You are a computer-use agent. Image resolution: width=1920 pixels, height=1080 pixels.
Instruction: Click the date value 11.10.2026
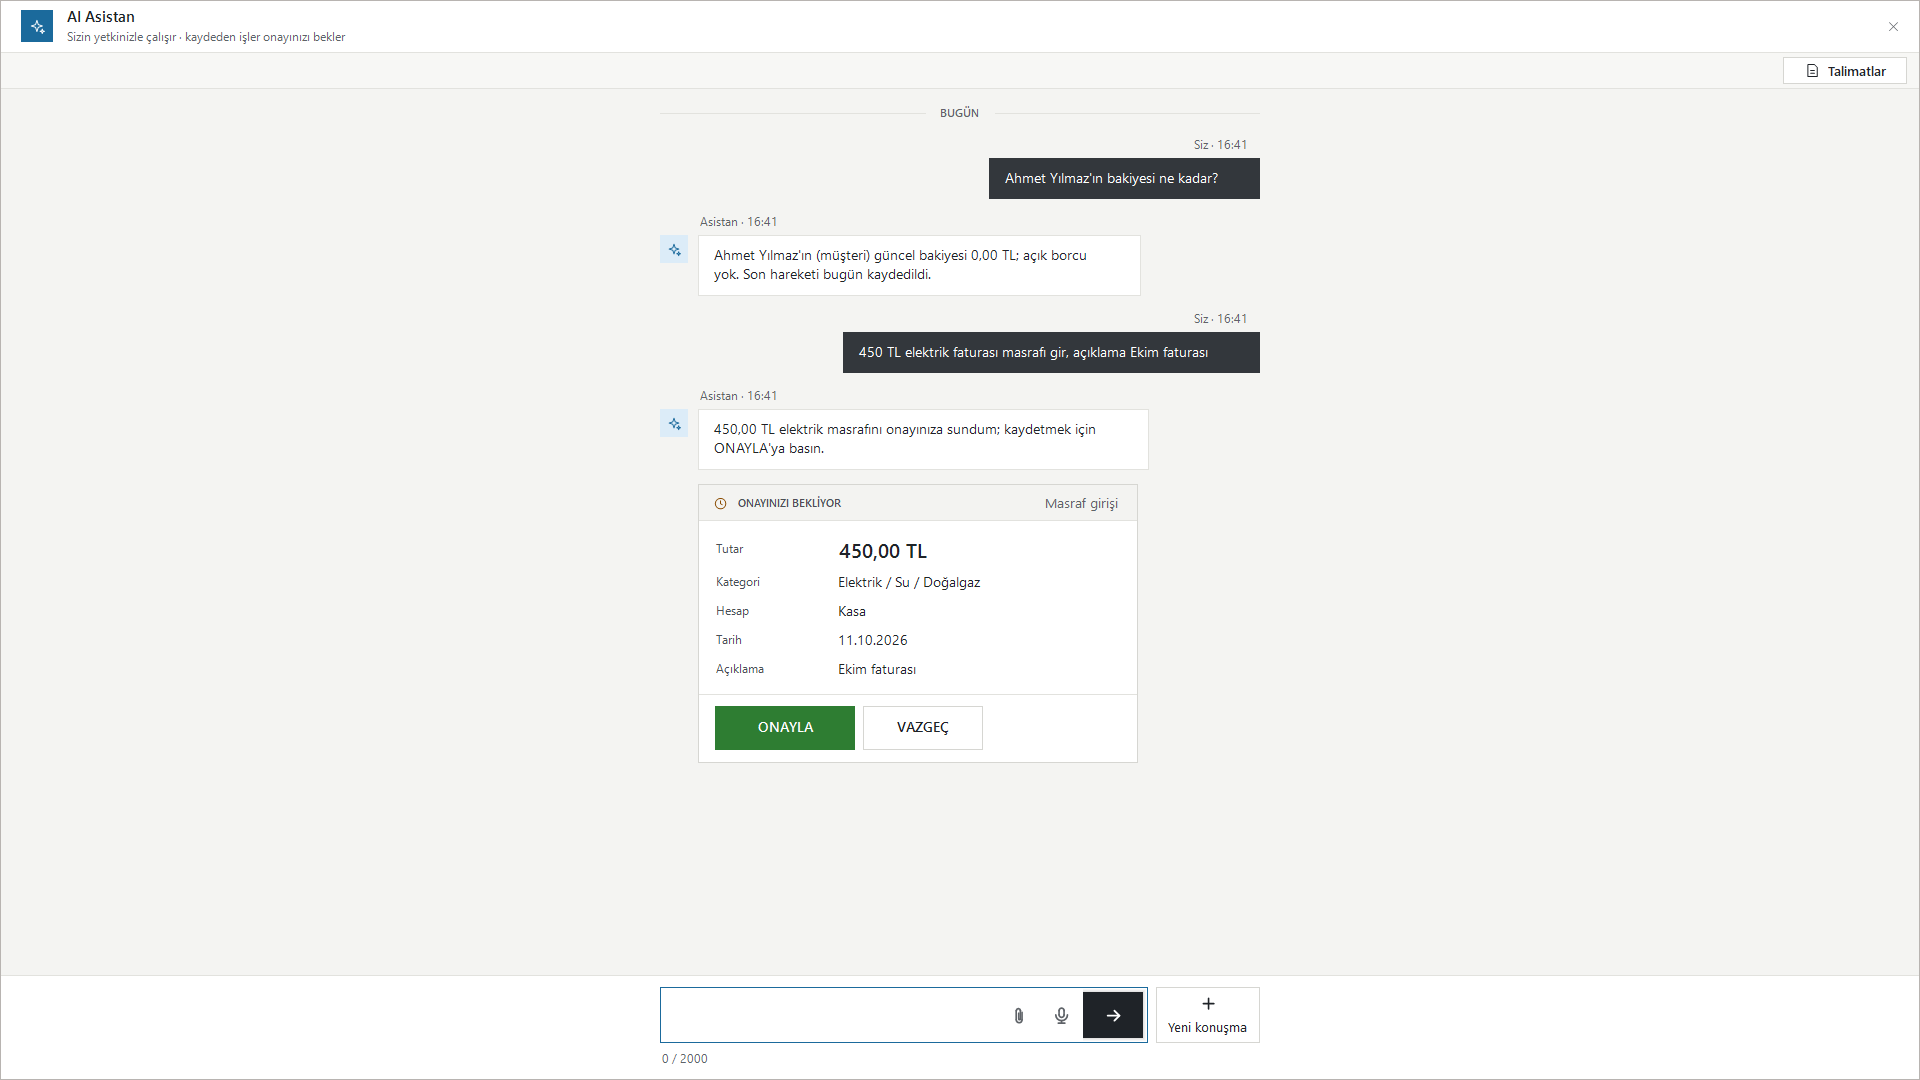pyautogui.click(x=873, y=641)
